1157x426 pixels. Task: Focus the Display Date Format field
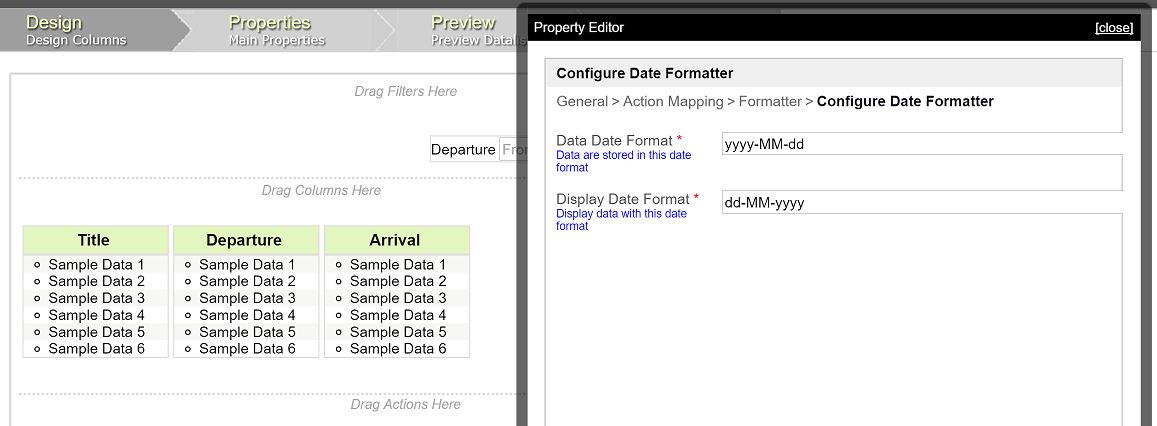[x=920, y=203]
